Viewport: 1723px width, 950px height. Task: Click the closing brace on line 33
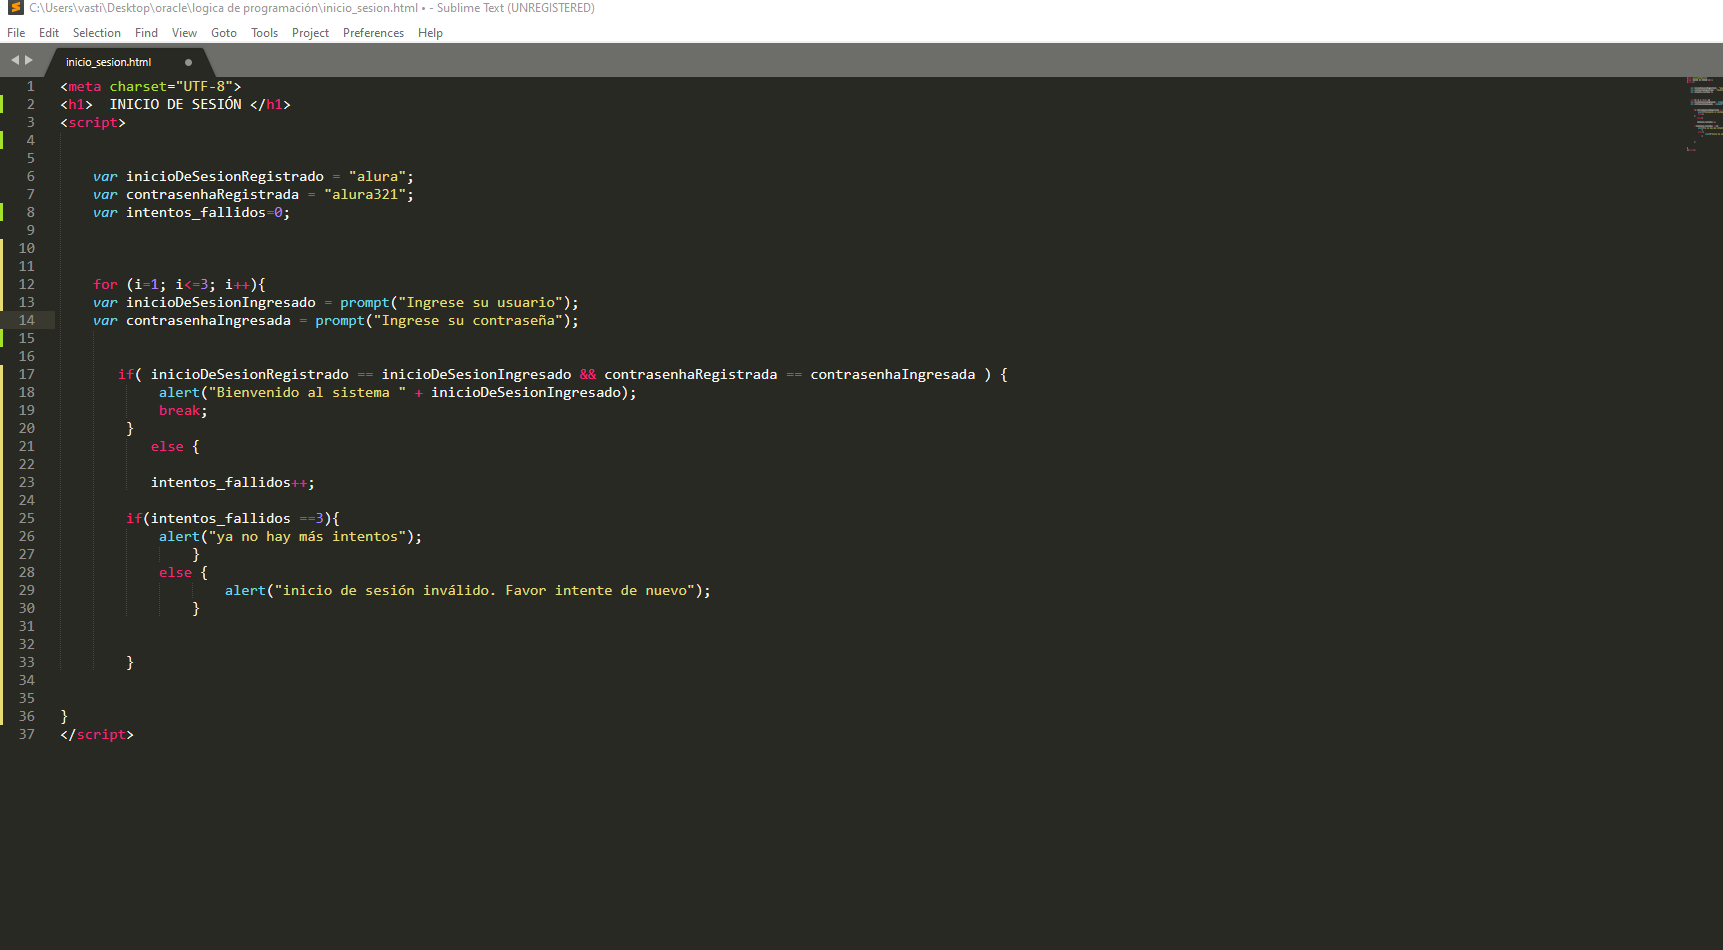click(x=130, y=662)
